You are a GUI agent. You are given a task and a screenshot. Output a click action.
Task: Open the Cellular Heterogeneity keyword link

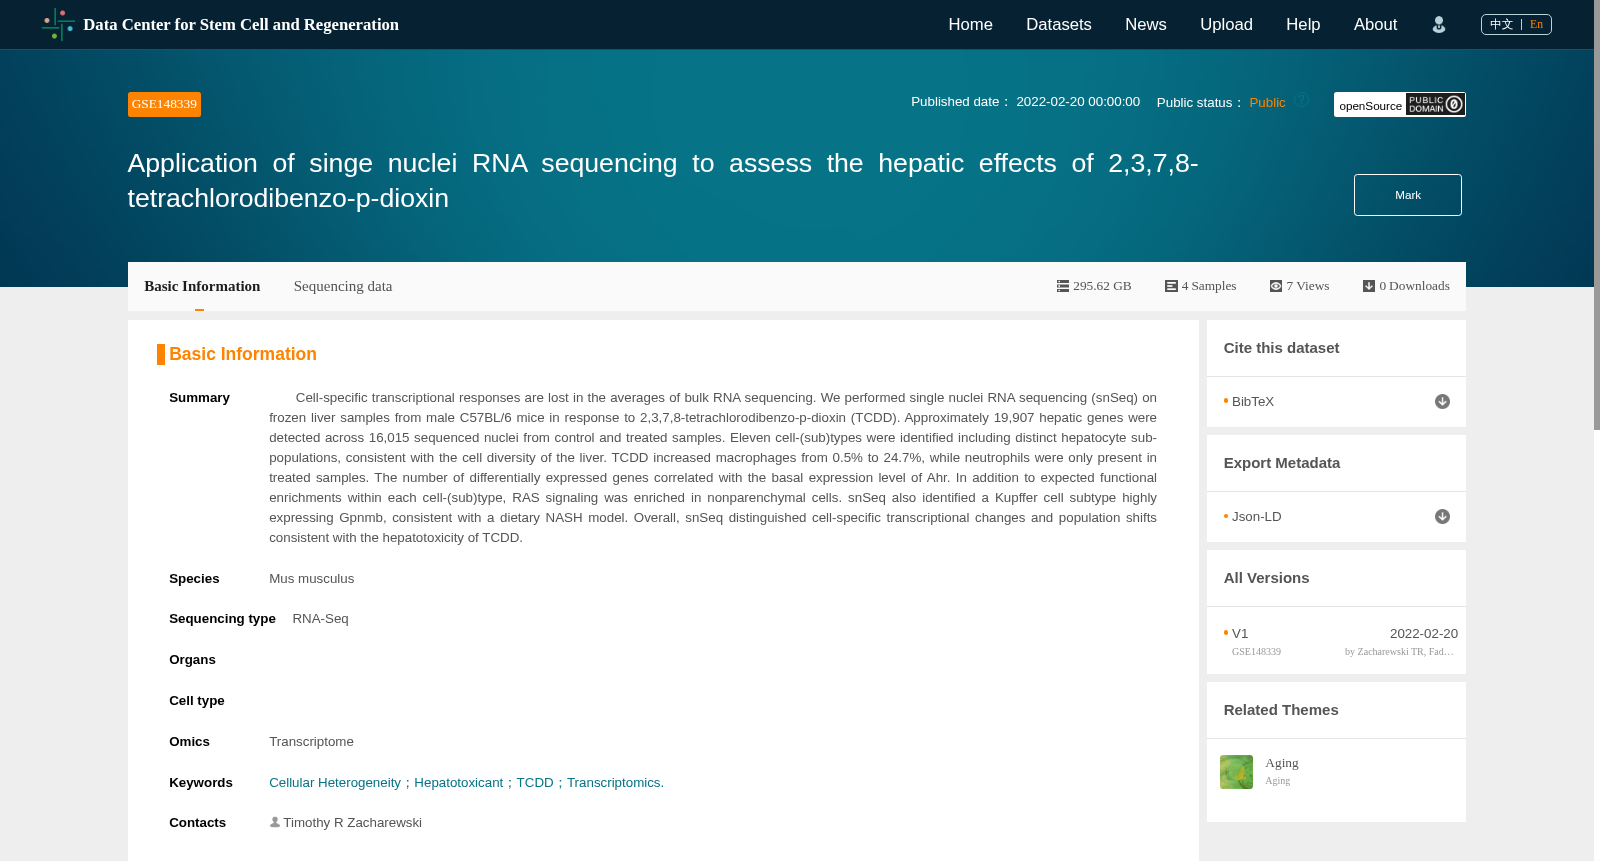pyautogui.click(x=335, y=782)
